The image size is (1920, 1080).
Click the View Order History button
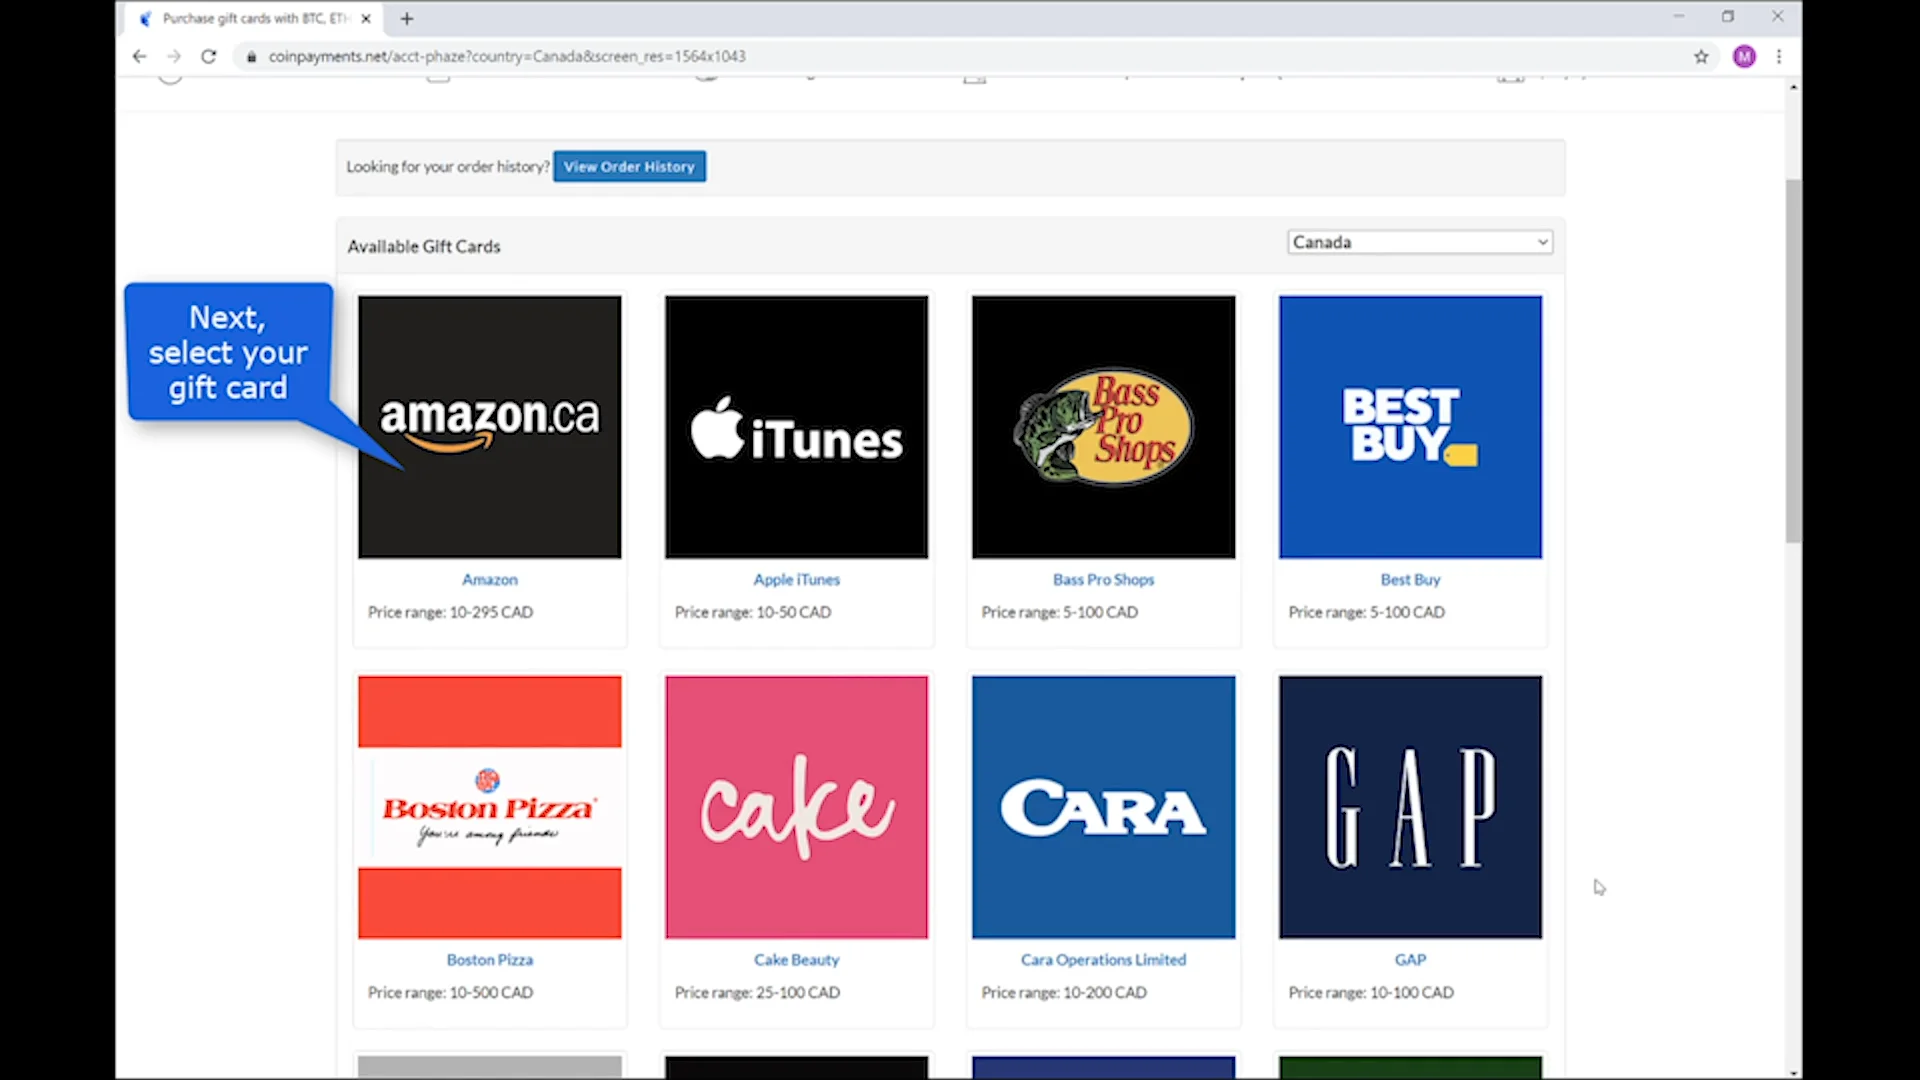628,166
